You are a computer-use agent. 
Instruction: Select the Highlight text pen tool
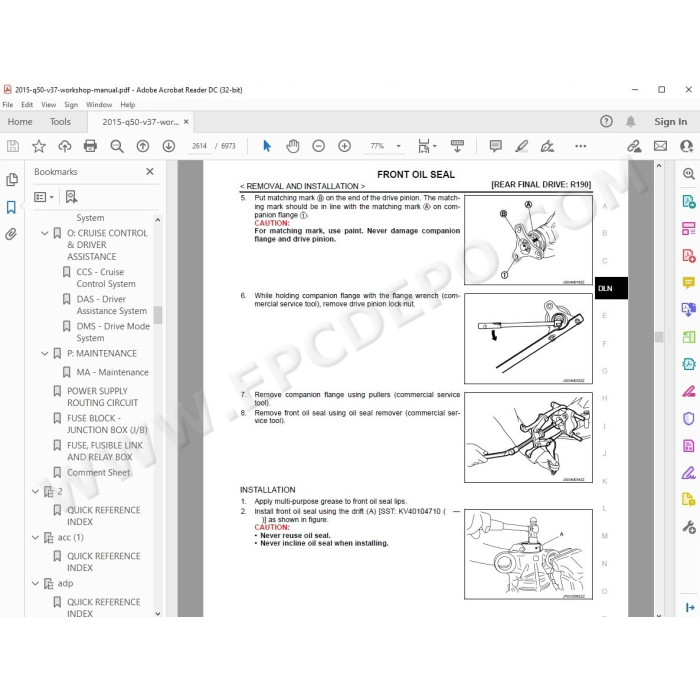(521, 146)
